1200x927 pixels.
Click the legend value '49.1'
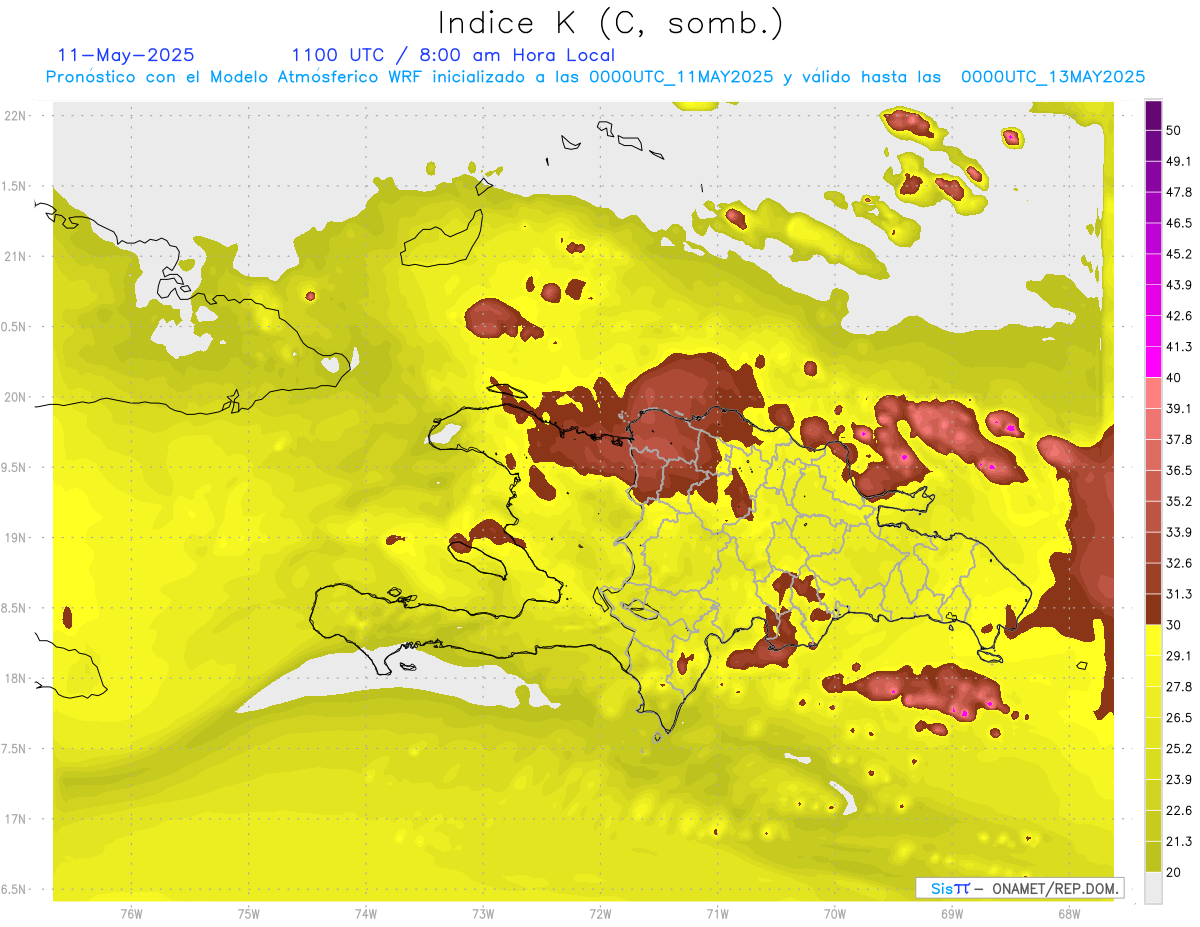[1178, 161]
